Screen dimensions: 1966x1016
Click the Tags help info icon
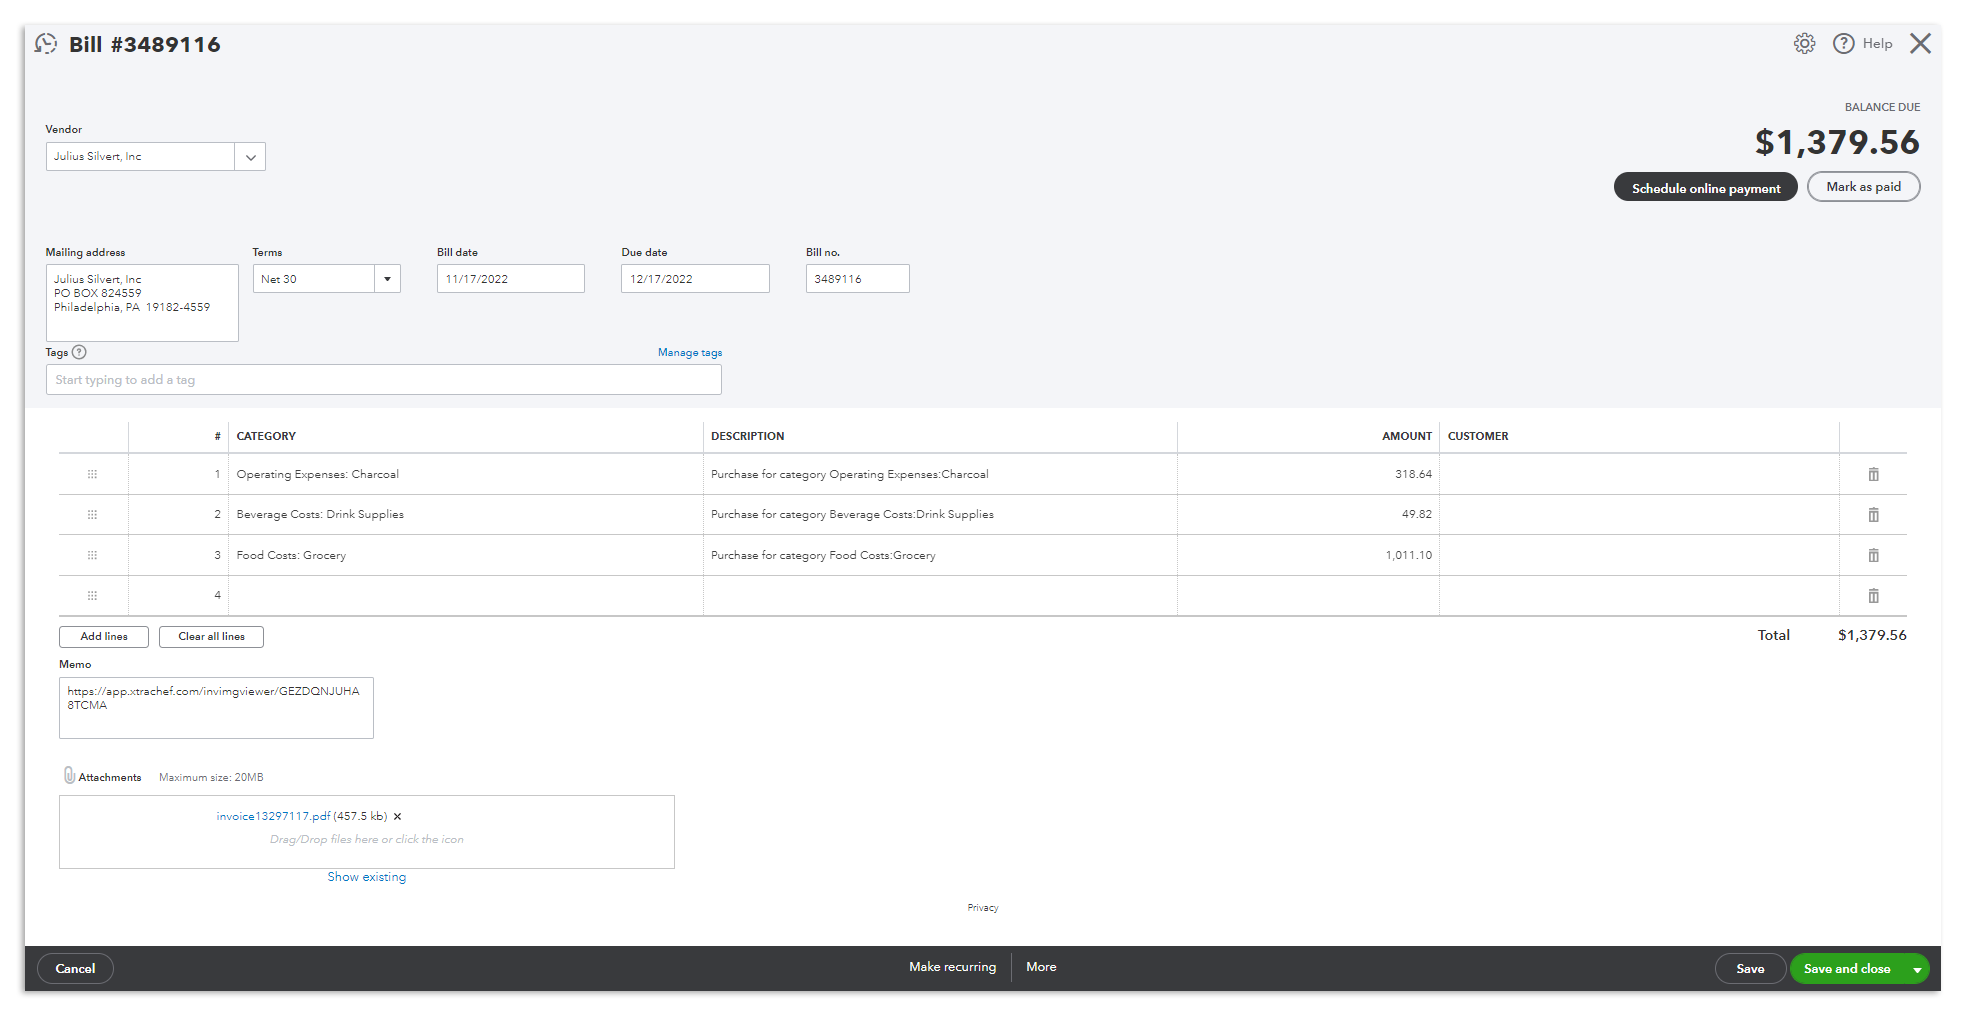click(x=80, y=352)
